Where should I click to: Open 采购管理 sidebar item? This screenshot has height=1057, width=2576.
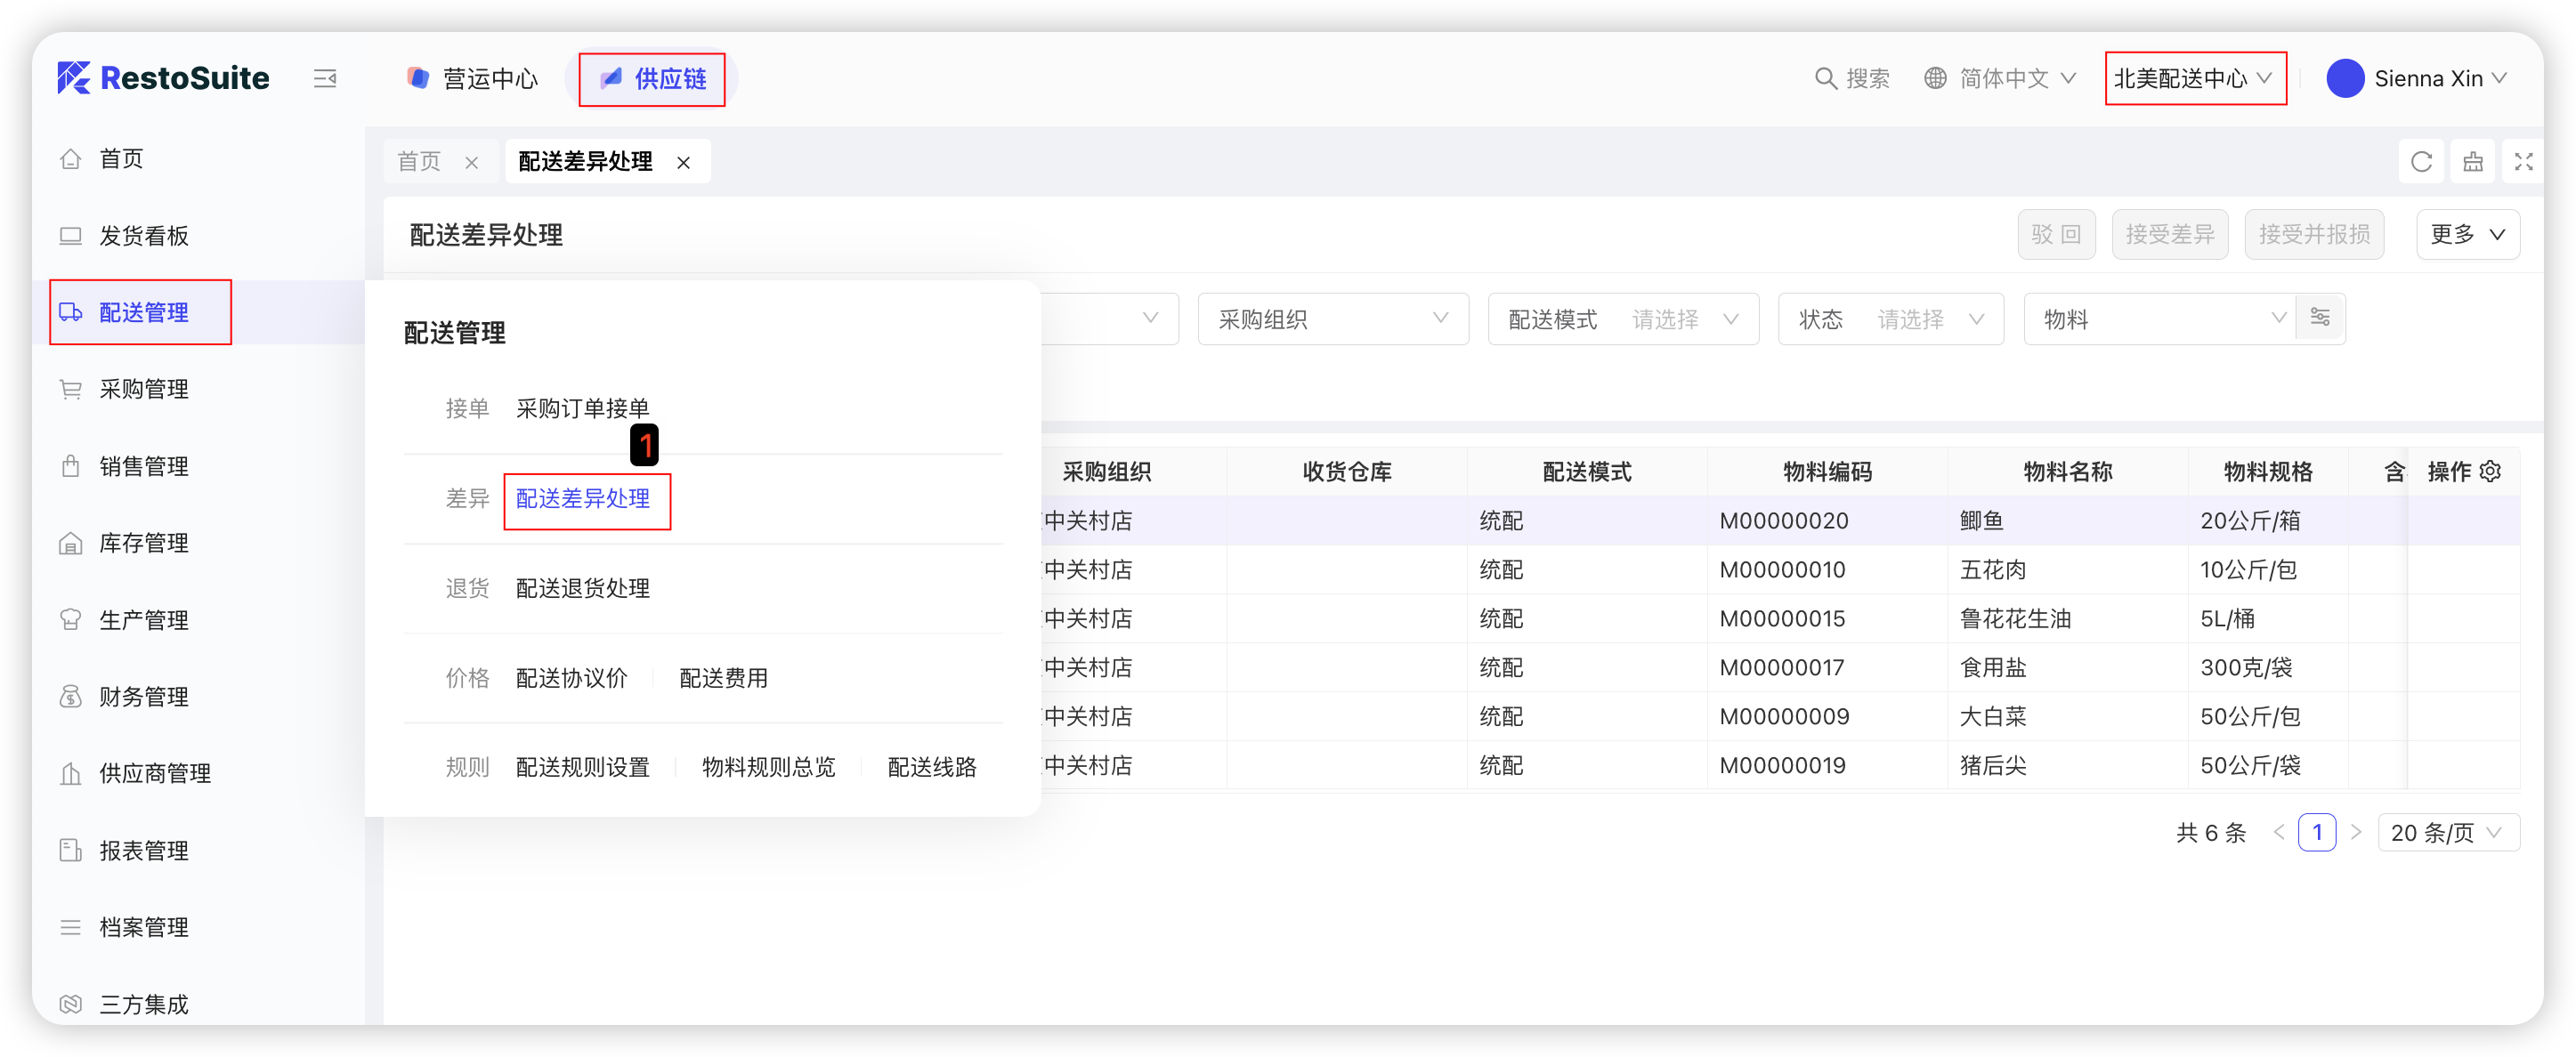pos(143,389)
